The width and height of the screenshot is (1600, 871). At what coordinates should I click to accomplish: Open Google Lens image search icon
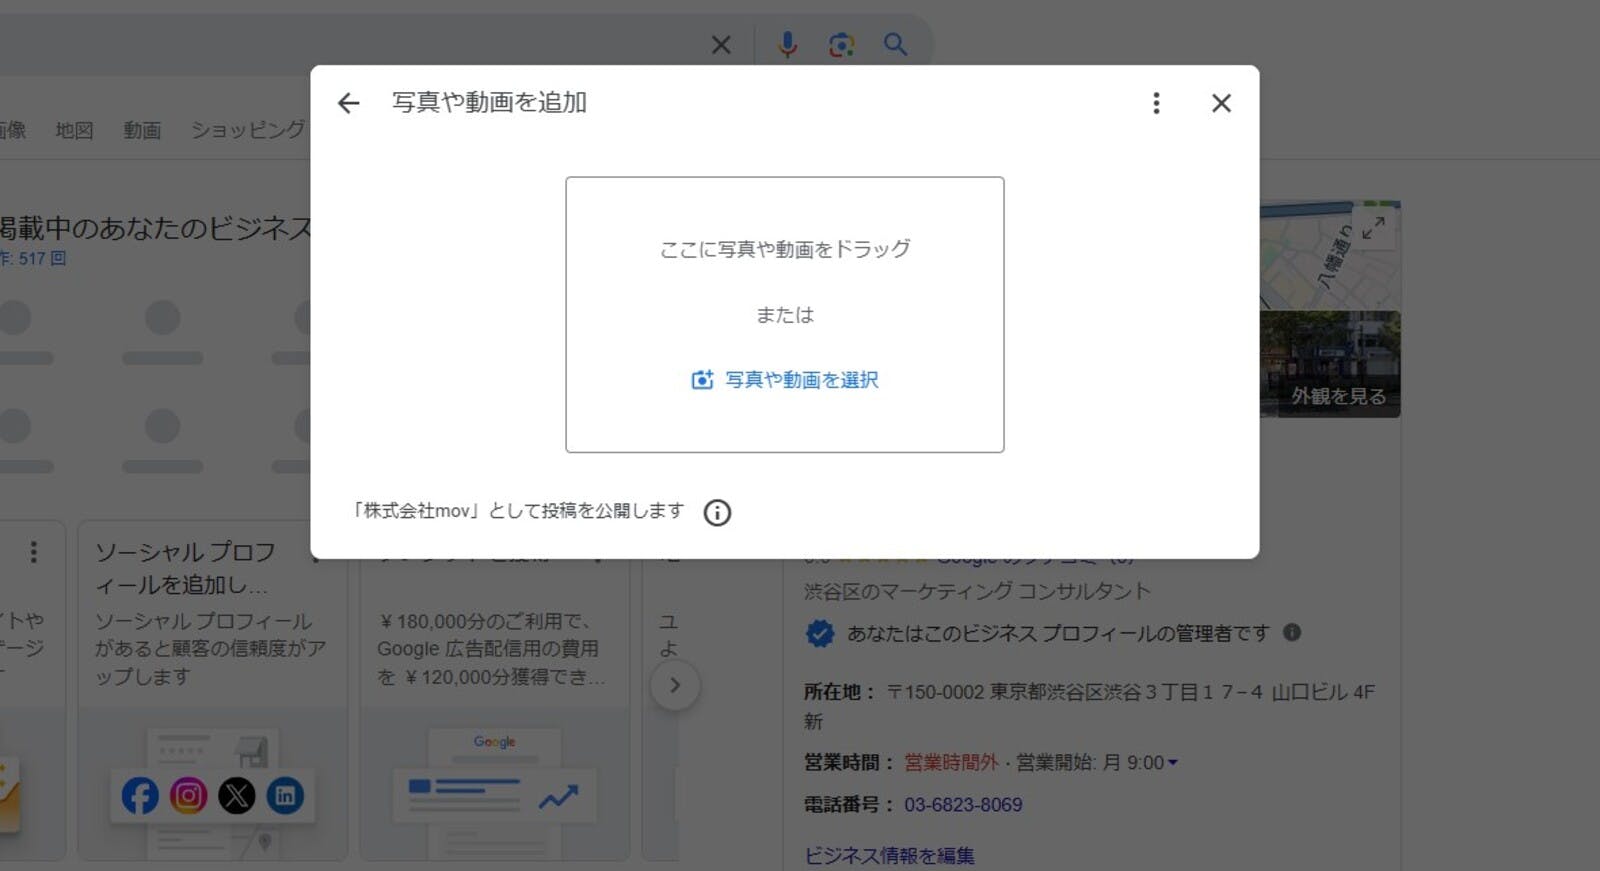pos(842,44)
